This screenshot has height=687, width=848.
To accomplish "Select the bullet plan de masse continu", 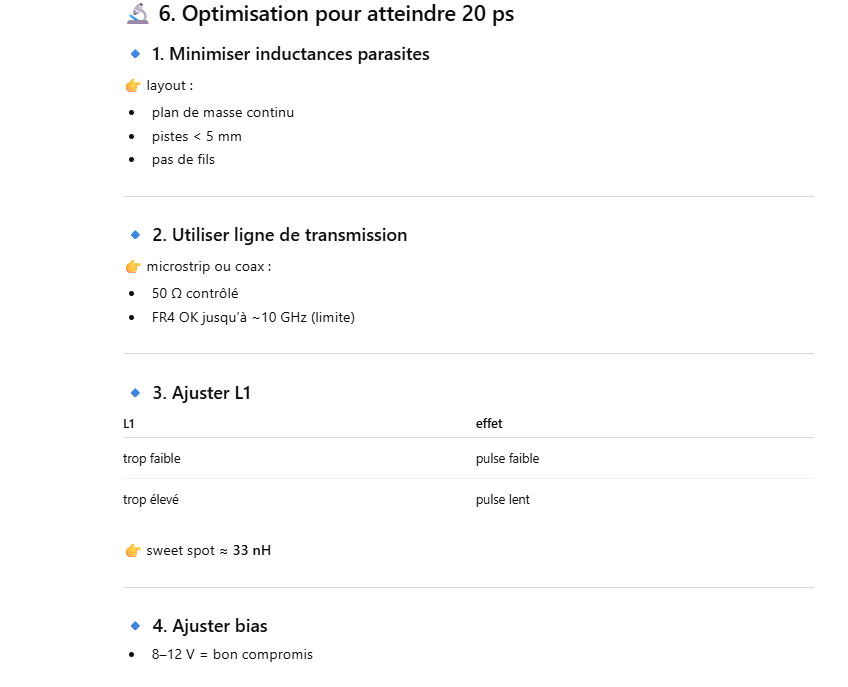I will tap(222, 113).
